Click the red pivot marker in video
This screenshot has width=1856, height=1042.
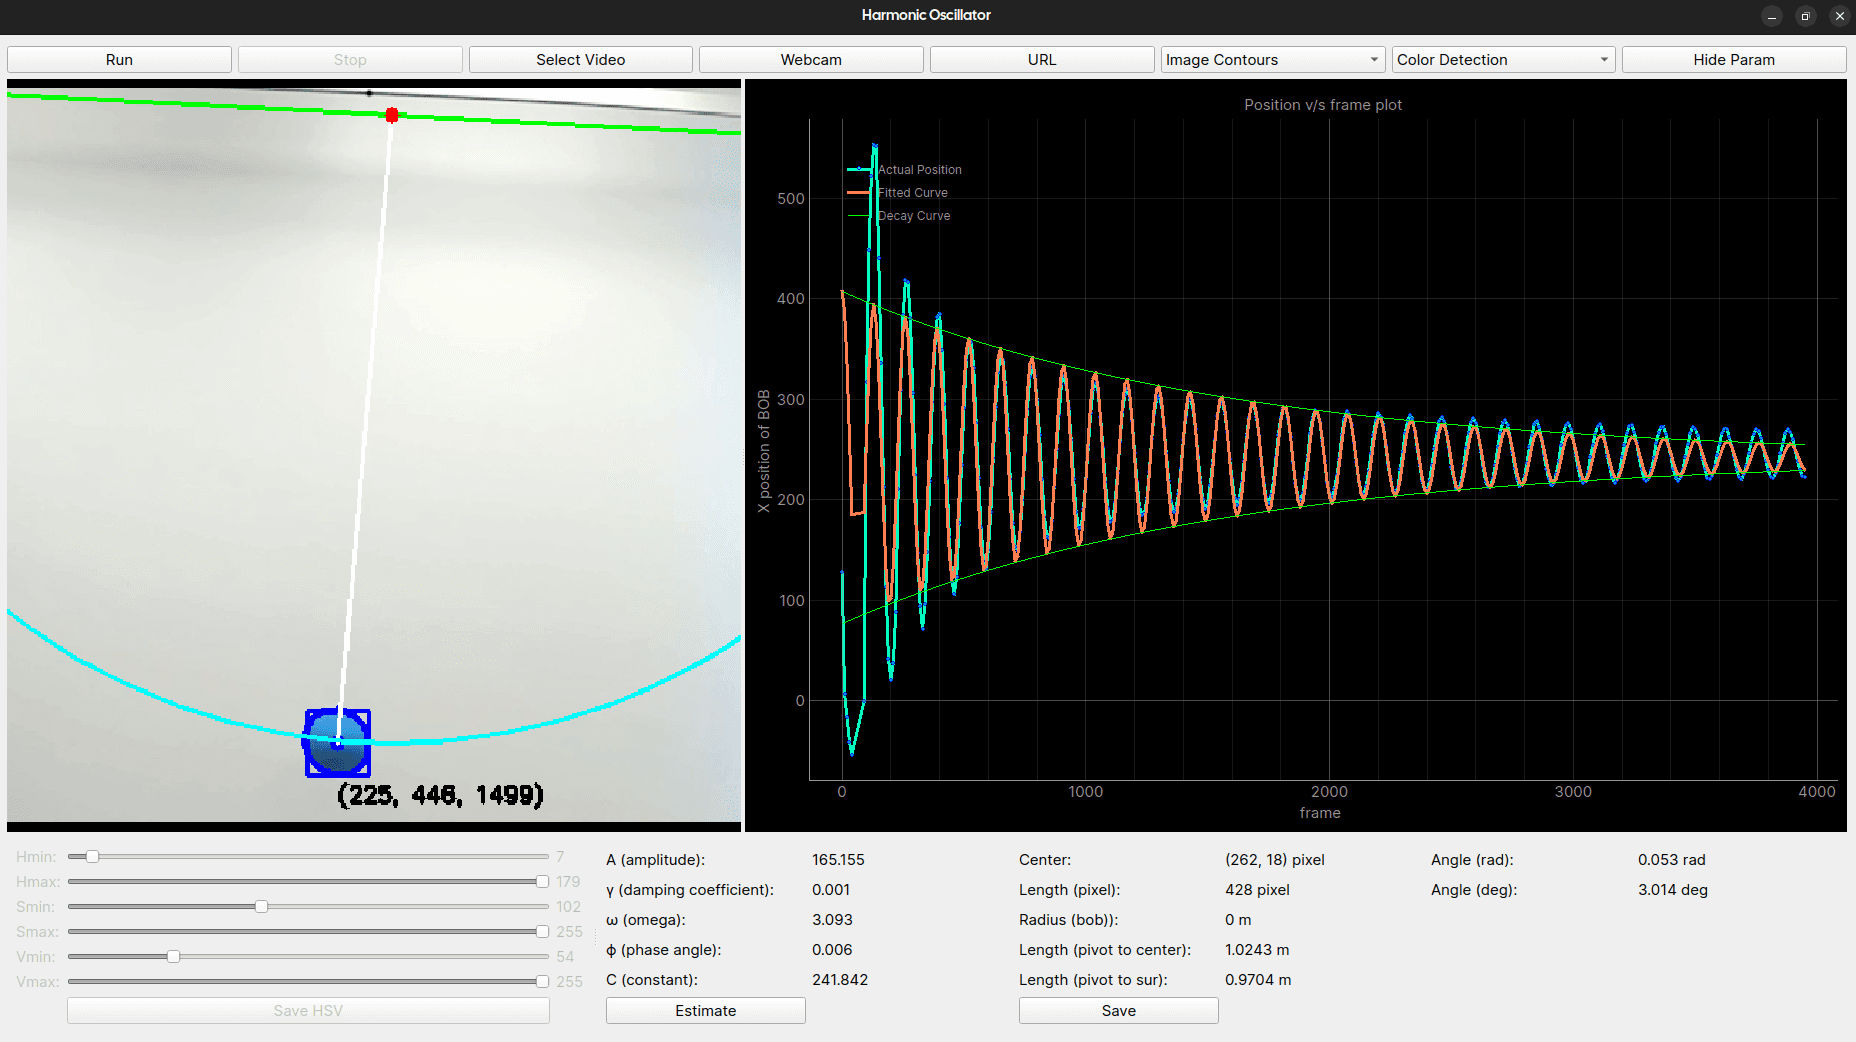[x=392, y=115]
